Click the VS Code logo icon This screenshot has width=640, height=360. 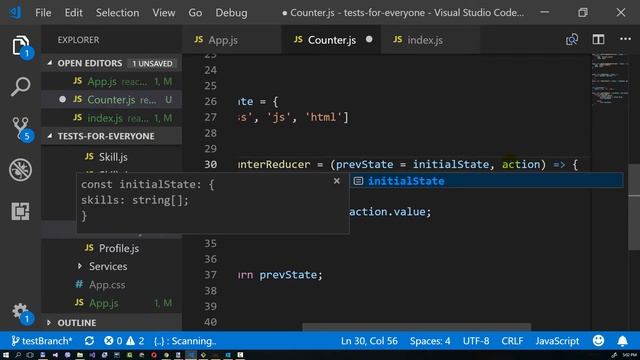pos(15,12)
